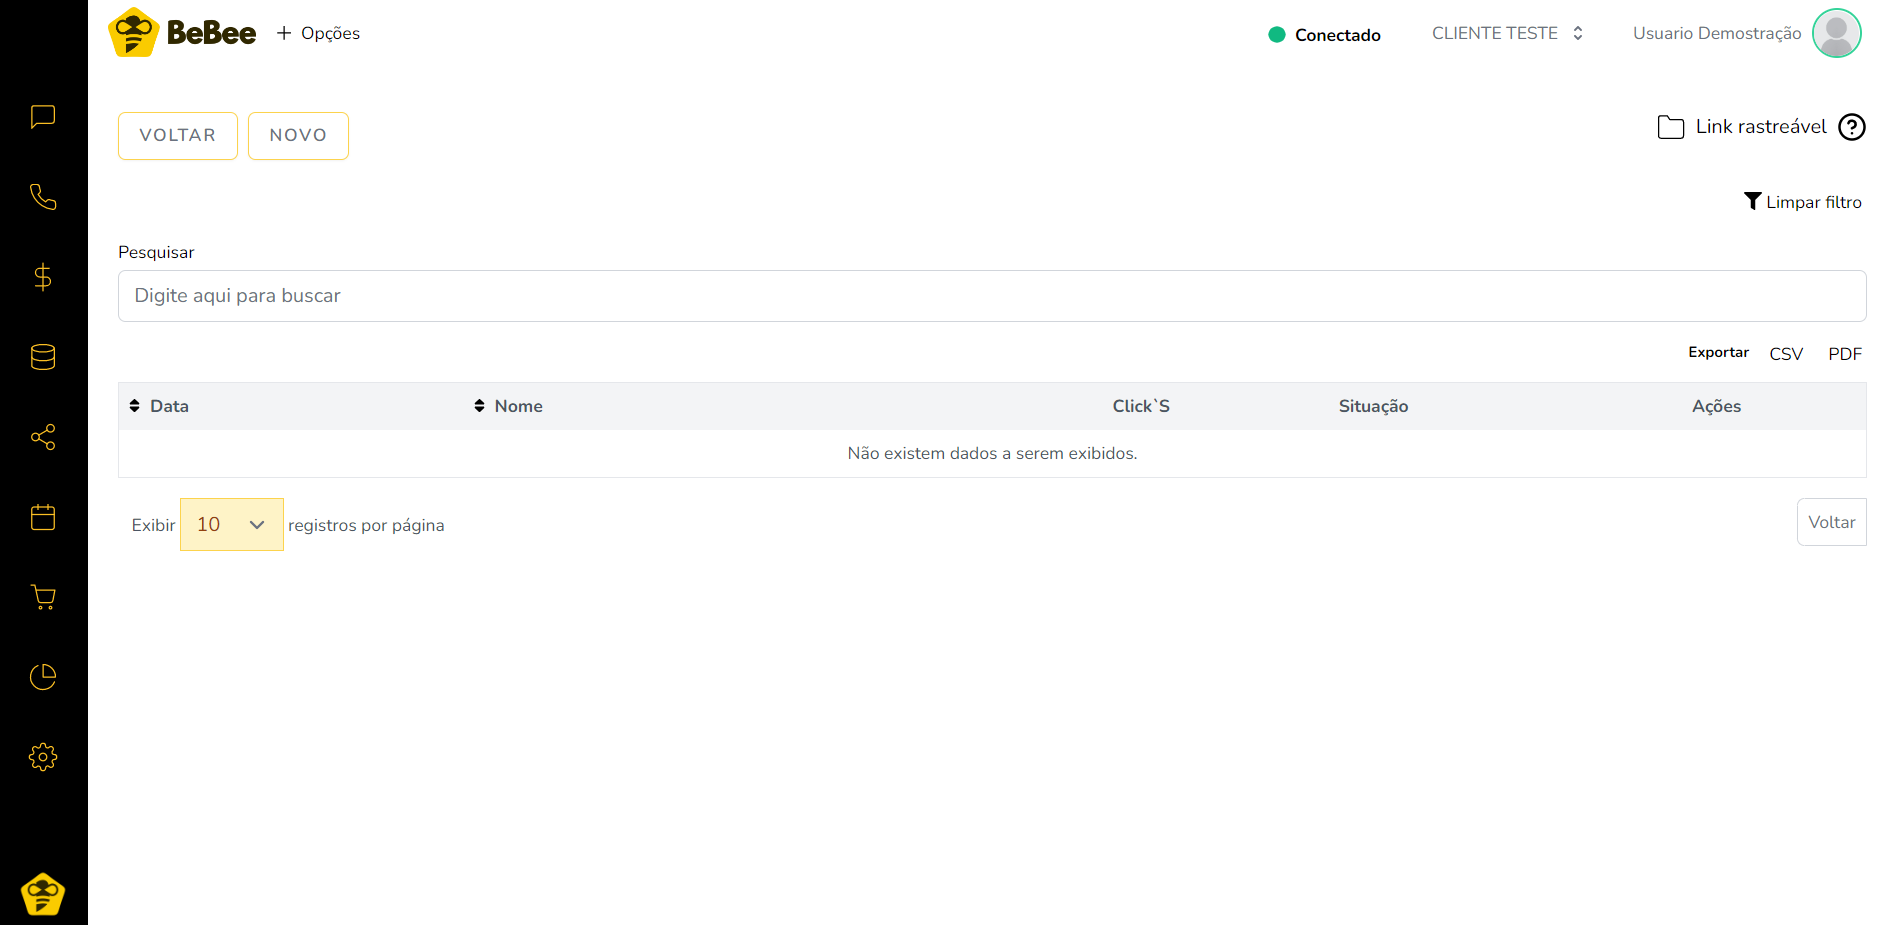Viewport: 1895px width, 925px height.
Task: Open the Opções menu
Action: click(318, 33)
